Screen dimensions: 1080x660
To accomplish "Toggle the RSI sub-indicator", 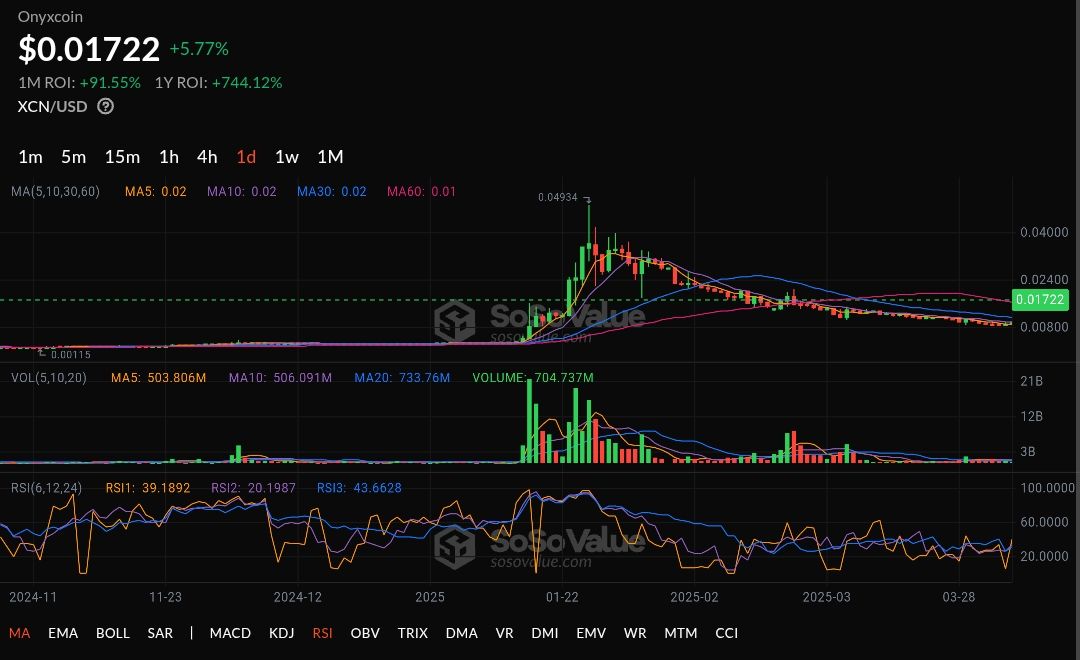I will (322, 632).
